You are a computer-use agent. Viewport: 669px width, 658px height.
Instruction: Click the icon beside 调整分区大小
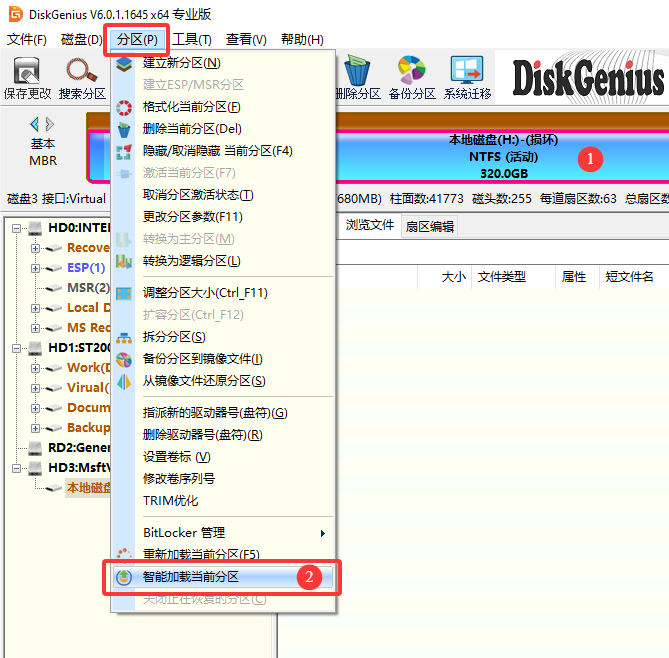point(124,294)
